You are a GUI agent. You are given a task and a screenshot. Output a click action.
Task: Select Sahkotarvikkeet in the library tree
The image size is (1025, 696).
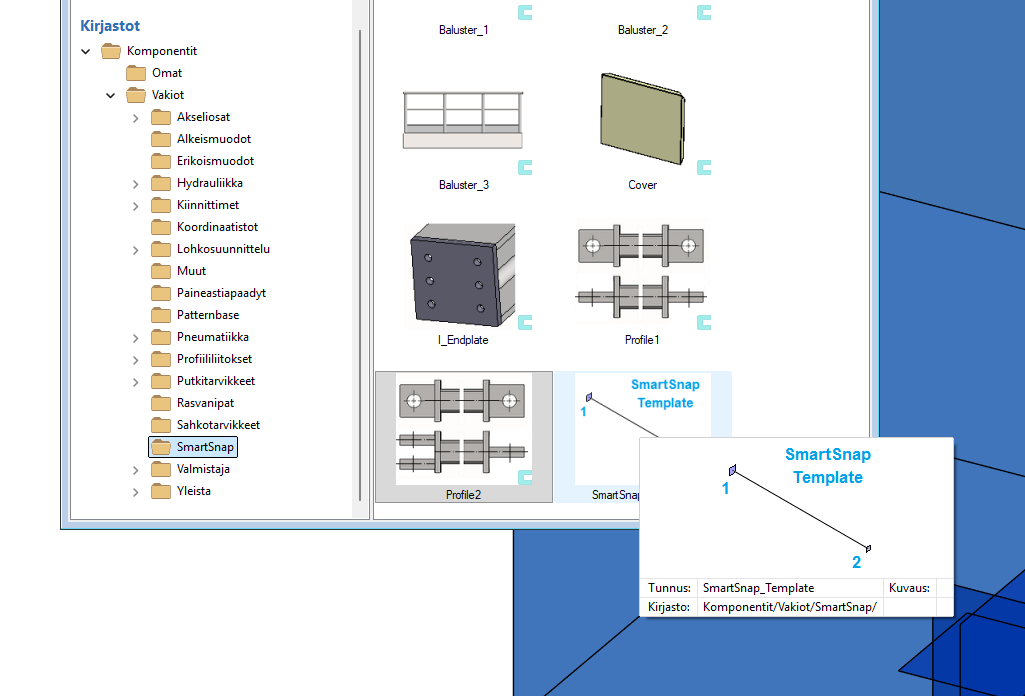pos(218,425)
